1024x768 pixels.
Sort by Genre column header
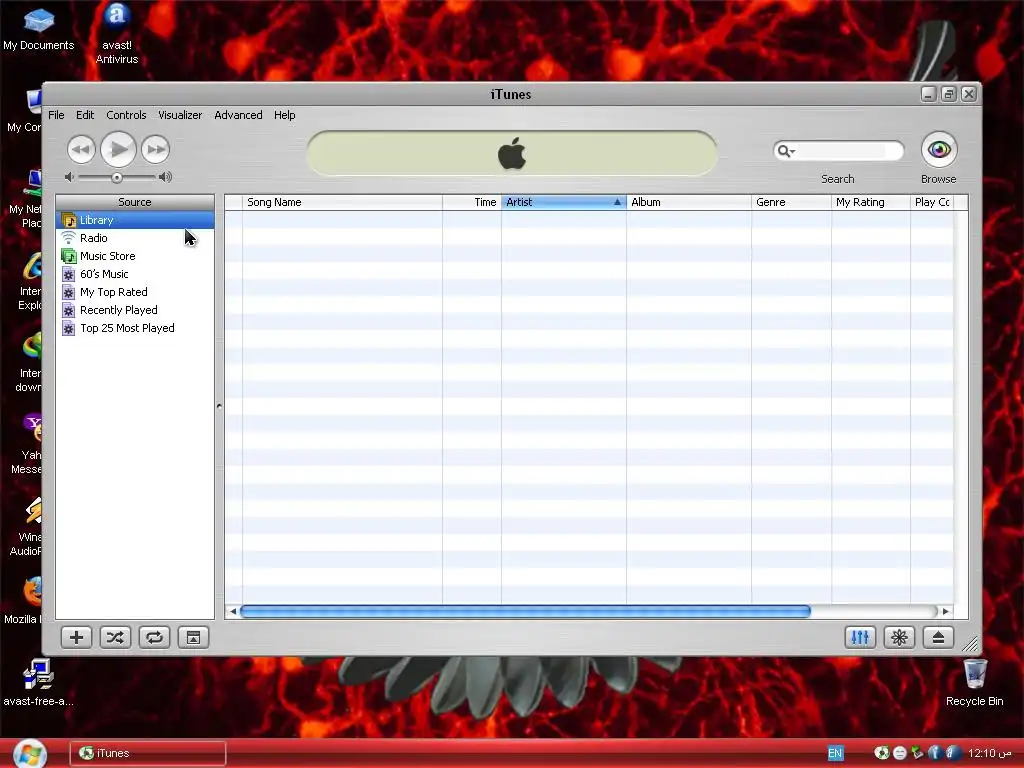pos(792,202)
